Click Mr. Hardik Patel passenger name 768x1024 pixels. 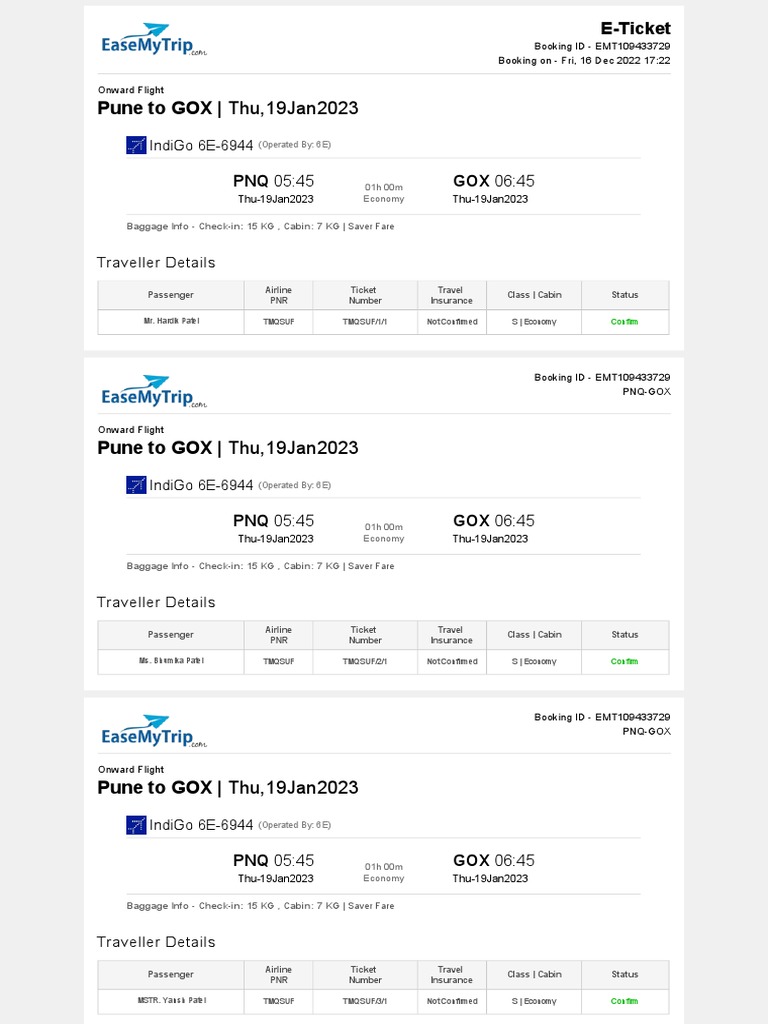click(170, 322)
